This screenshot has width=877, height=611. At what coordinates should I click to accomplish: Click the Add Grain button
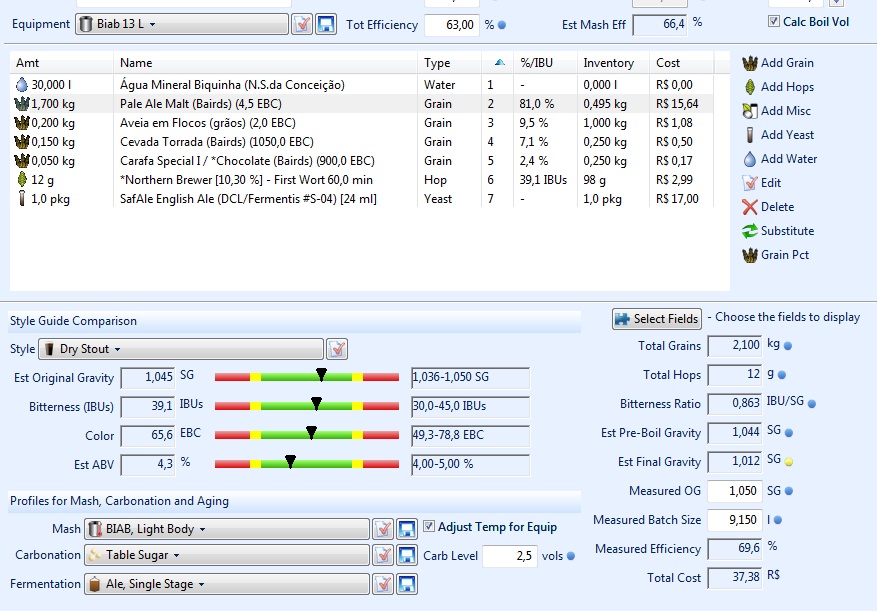[778, 63]
